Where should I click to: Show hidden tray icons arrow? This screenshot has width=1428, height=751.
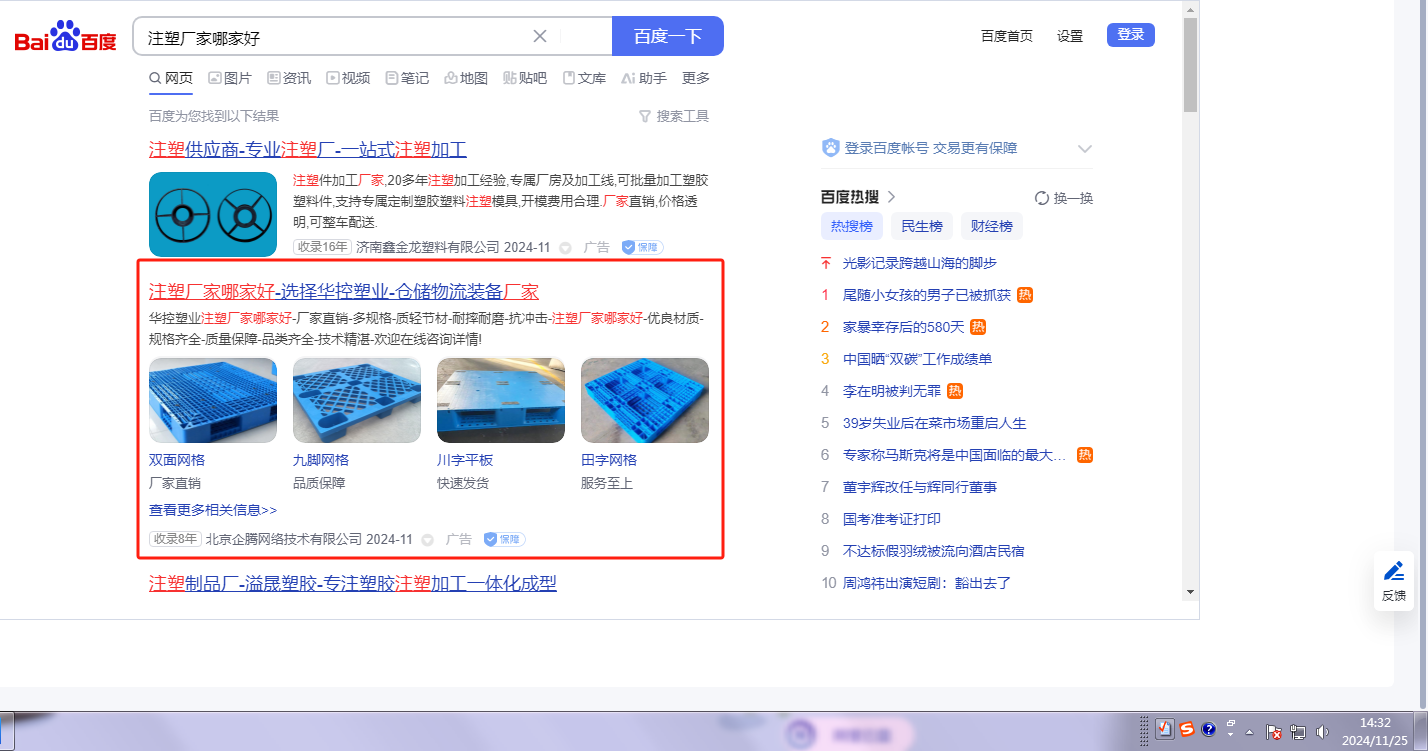click(x=1249, y=732)
